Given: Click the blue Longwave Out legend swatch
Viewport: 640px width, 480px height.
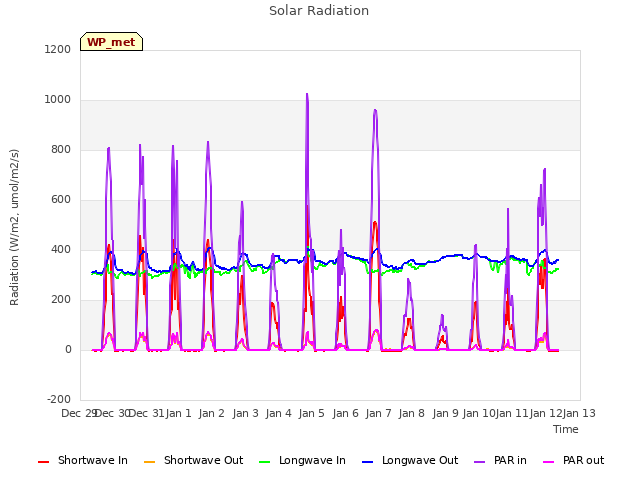Looking at the screenshot, I should point(367,462).
